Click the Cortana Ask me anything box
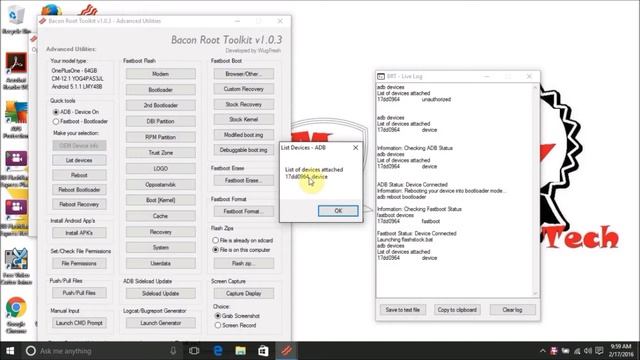This screenshot has width=640, height=360. (x=102, y=351)
